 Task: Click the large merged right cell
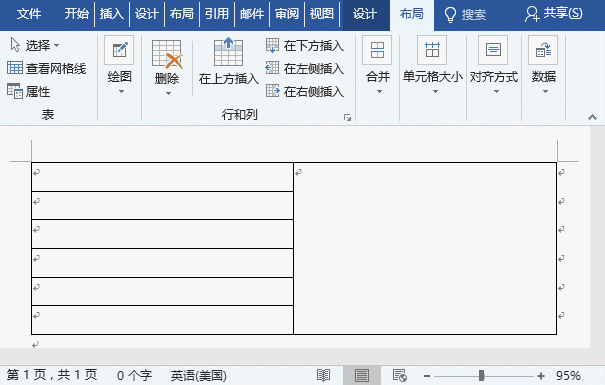click(425, 248)
